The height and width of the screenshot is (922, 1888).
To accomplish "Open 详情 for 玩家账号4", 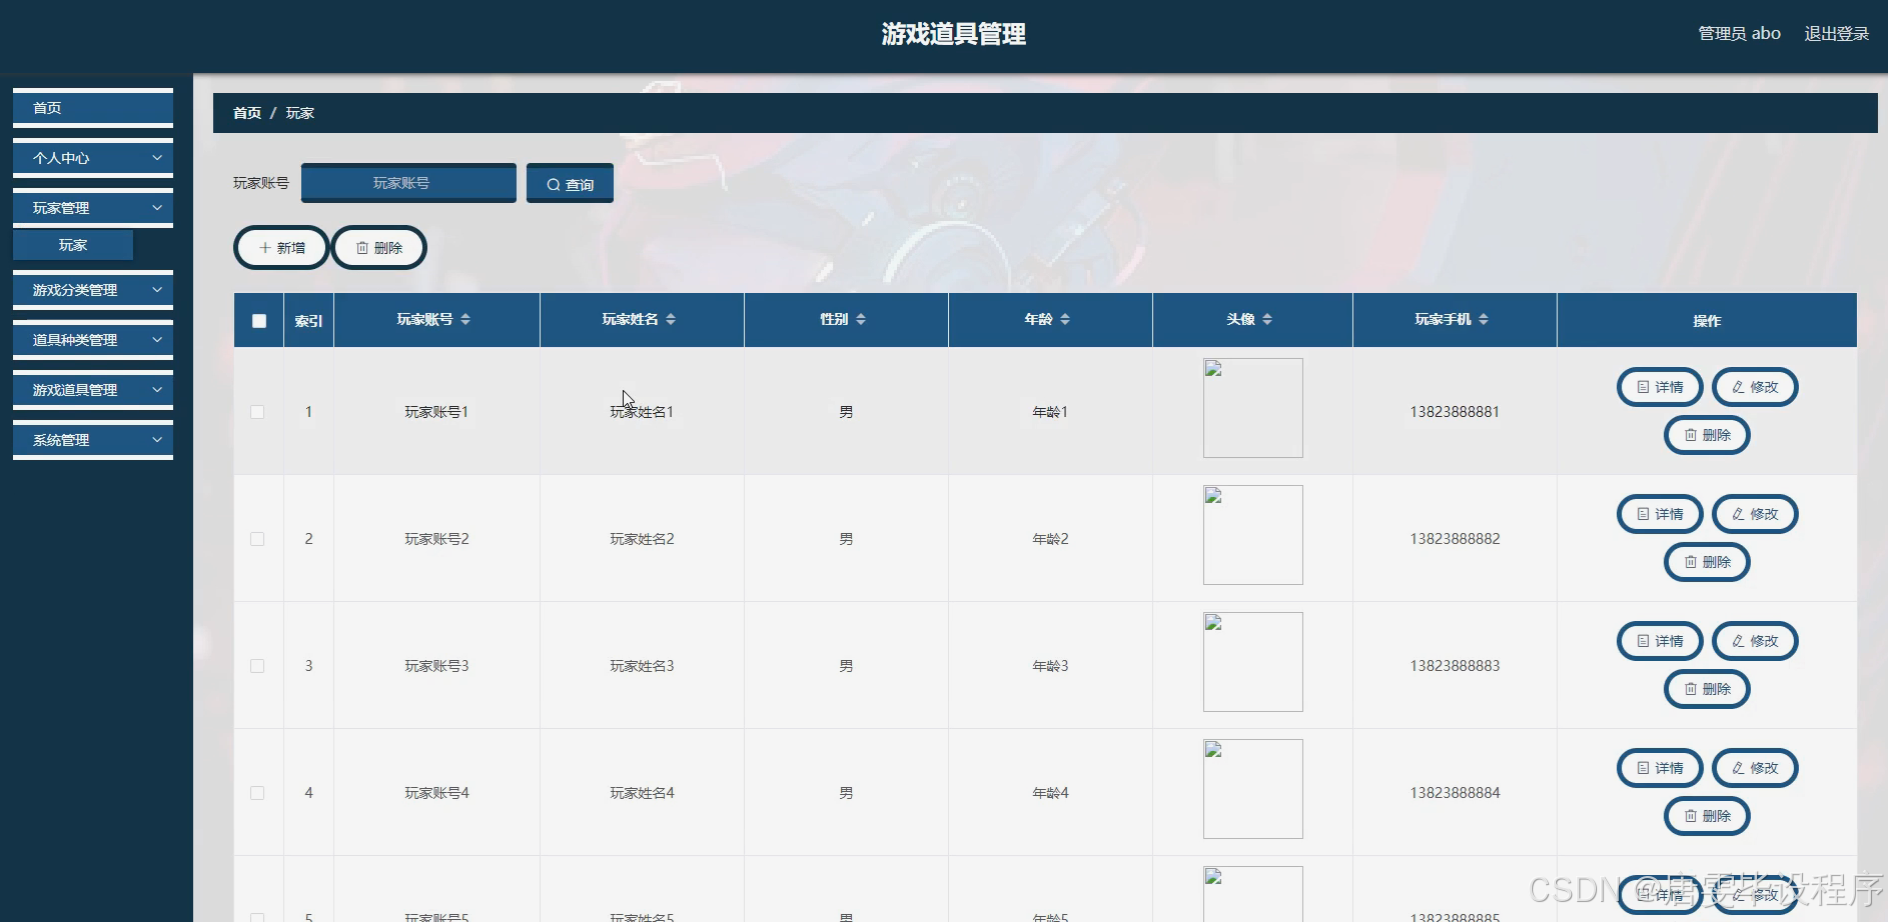I will click(x=1660, y=768).
